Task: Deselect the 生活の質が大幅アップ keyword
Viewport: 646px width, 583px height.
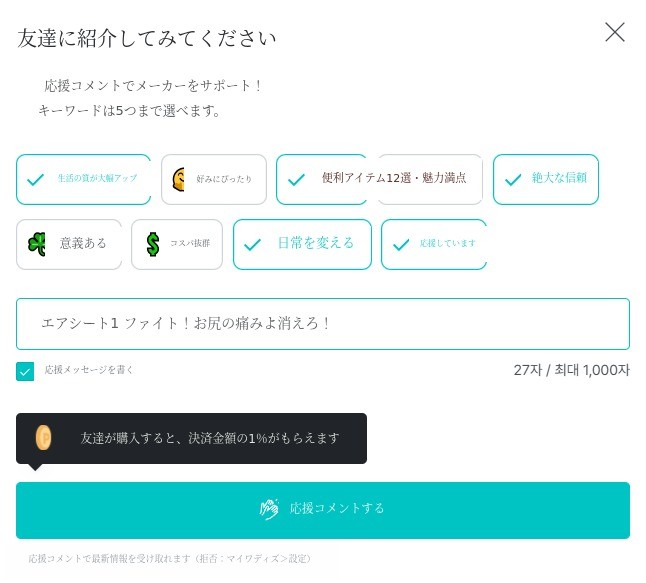Action: pos(84,179)
